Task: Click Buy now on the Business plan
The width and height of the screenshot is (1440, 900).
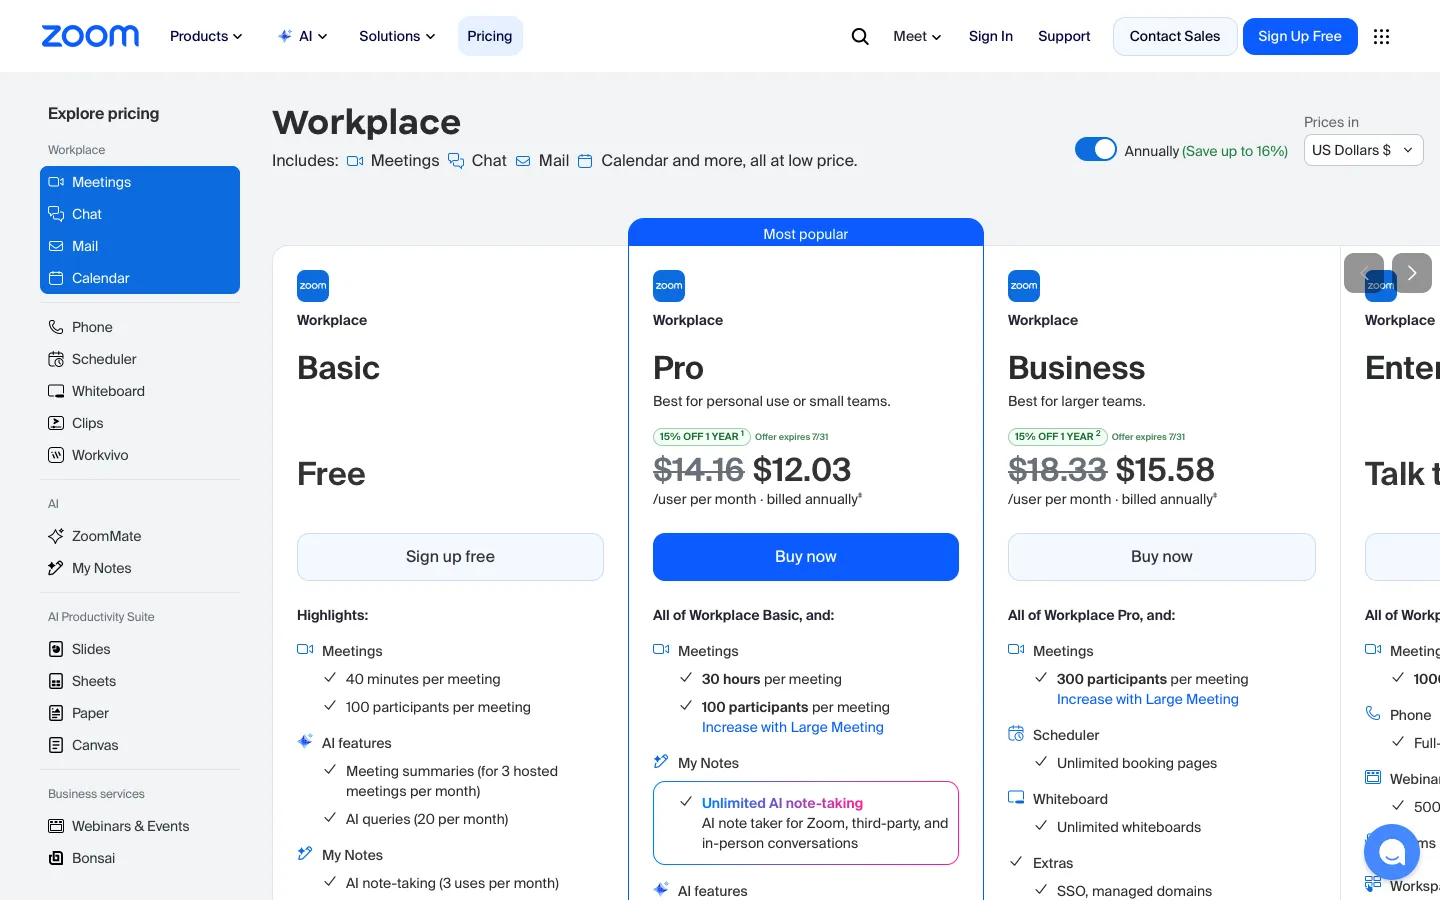Action: pos(1161,557)
